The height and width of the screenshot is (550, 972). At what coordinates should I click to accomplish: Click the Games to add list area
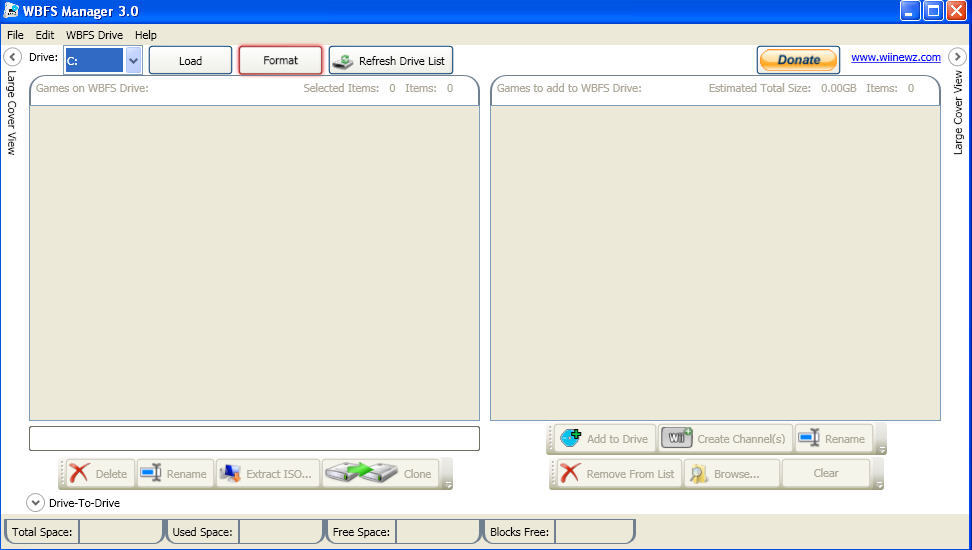[x=715, y=263]
